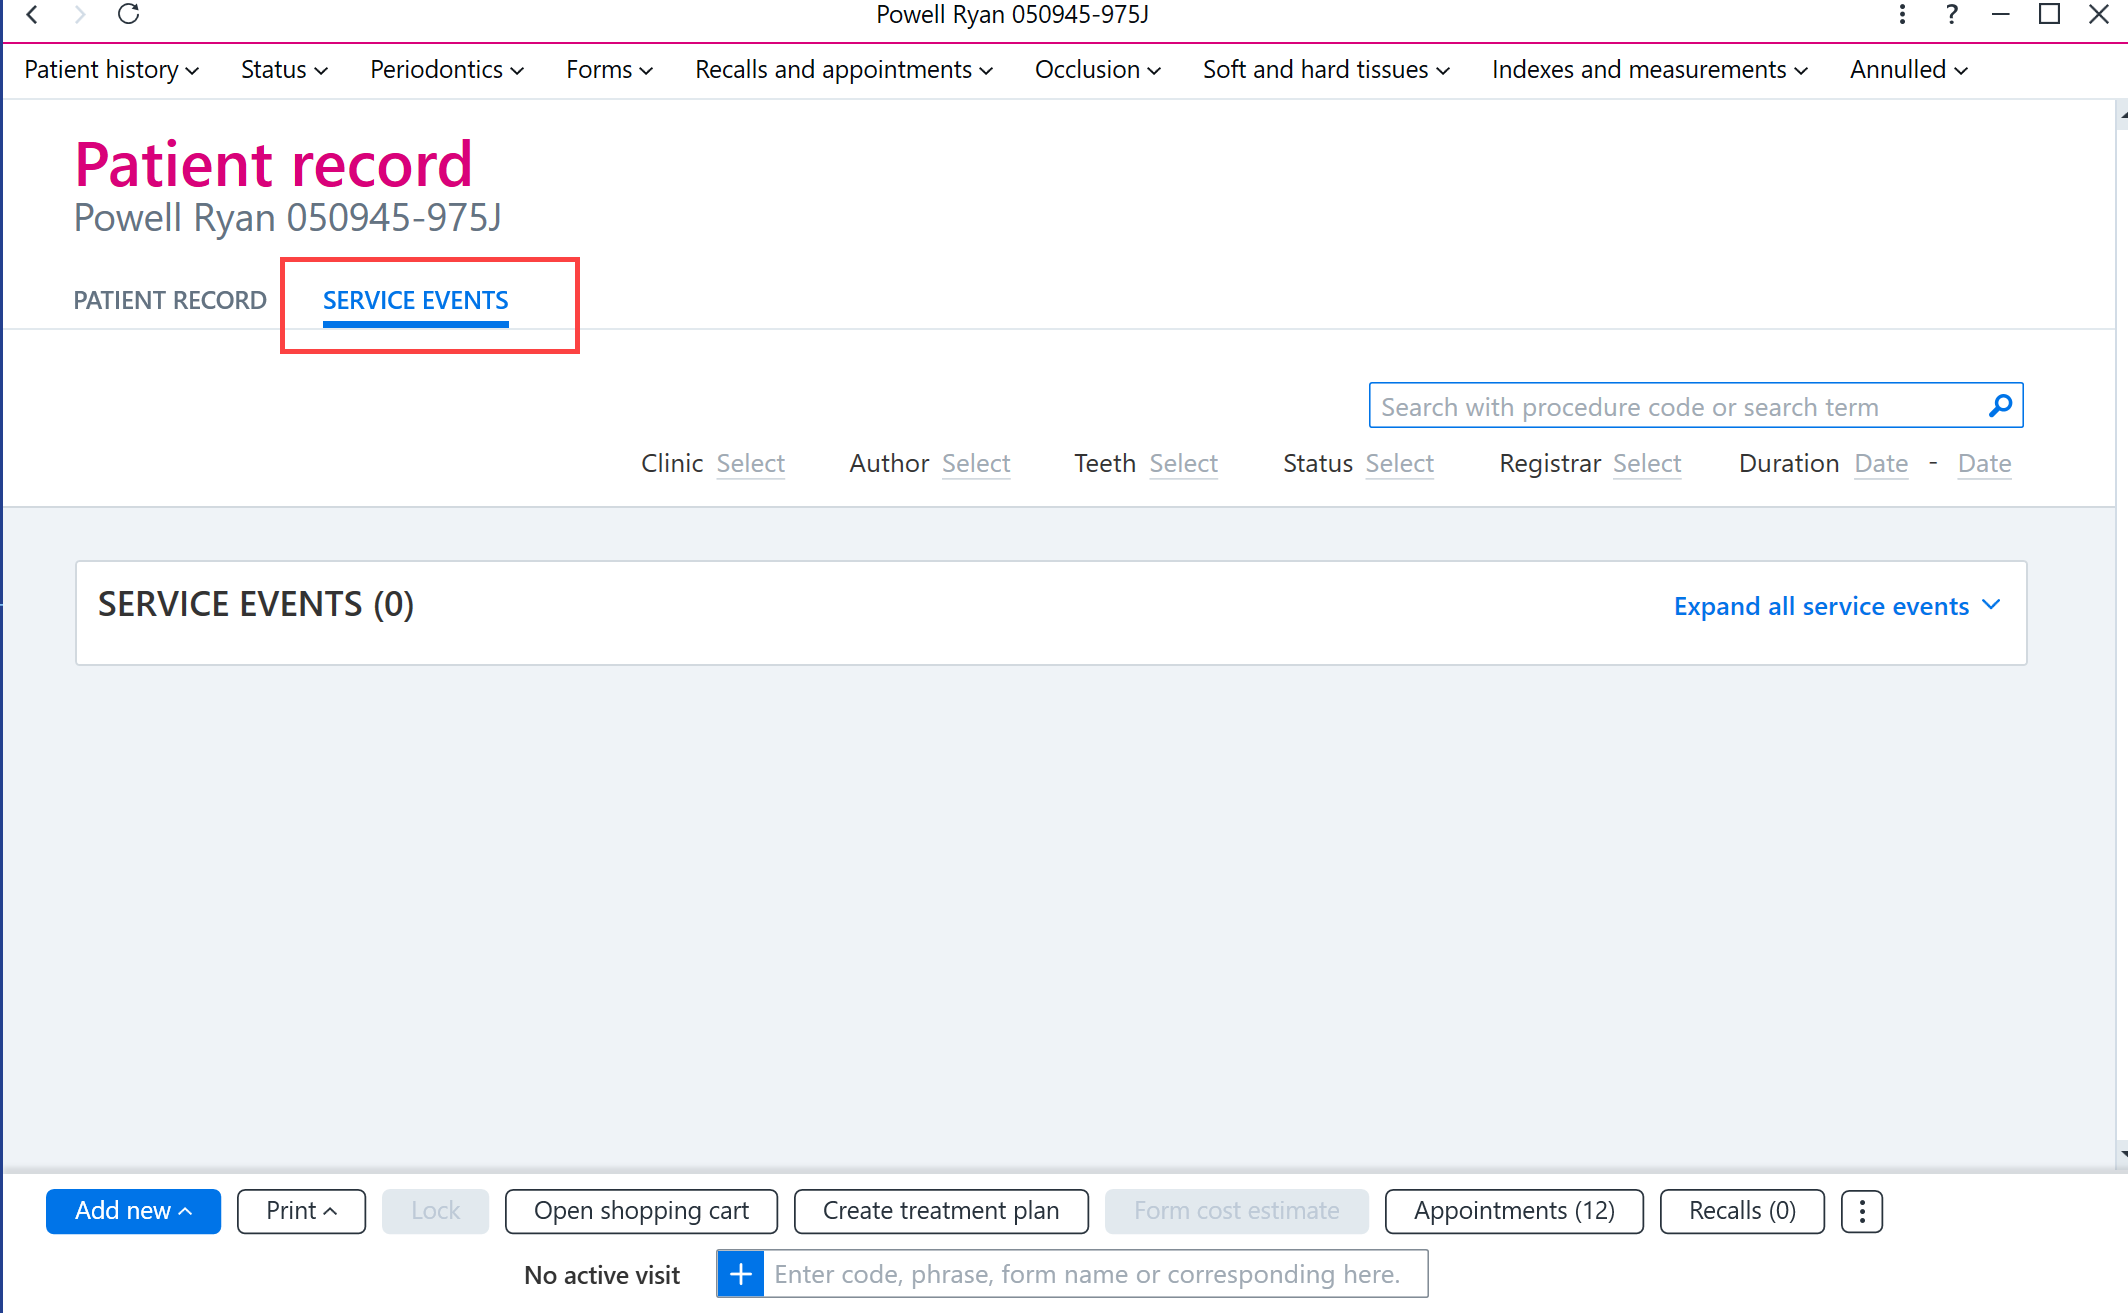Click the forward navigation arrow
The width and height of the screenshot is (2128, 1313).
[x=80, y=14]
